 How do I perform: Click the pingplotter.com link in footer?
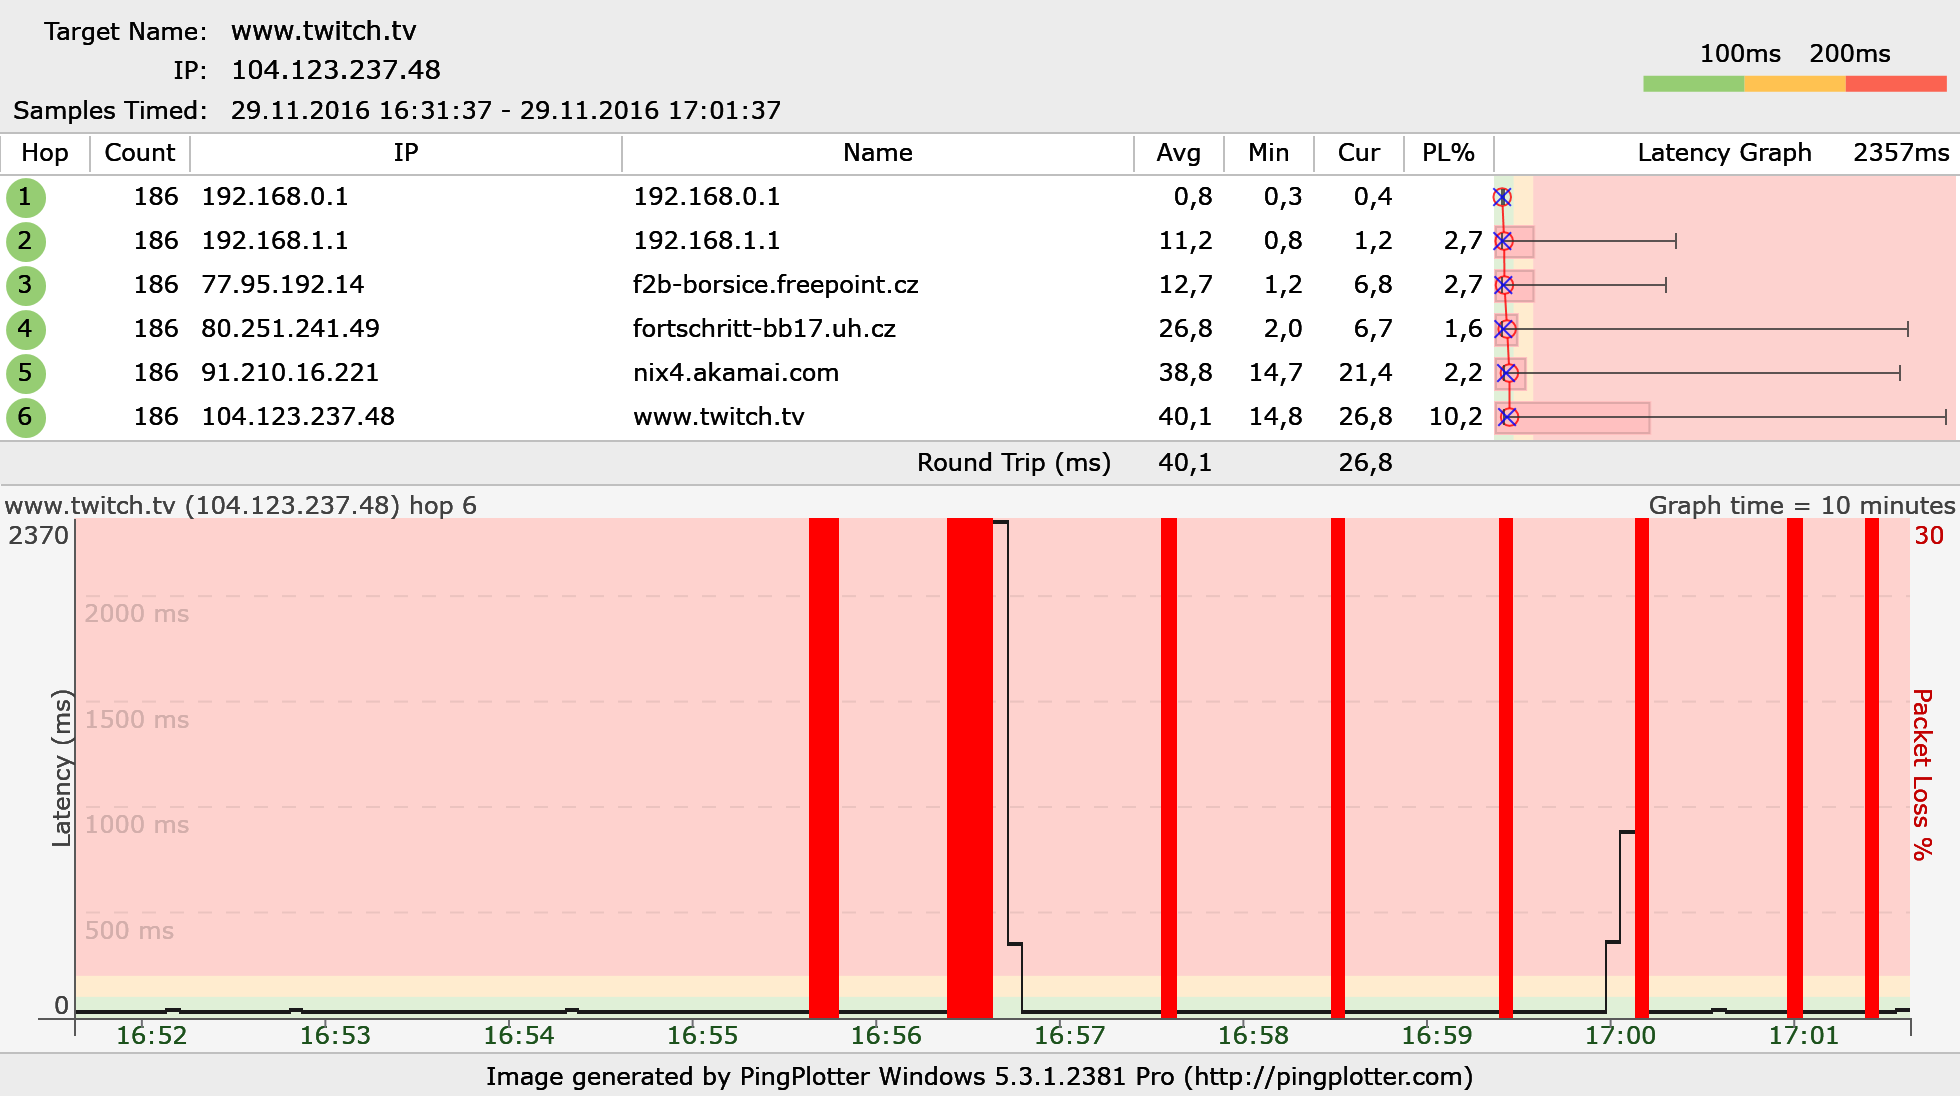pyautogui.click(x=1328, y=1077)
